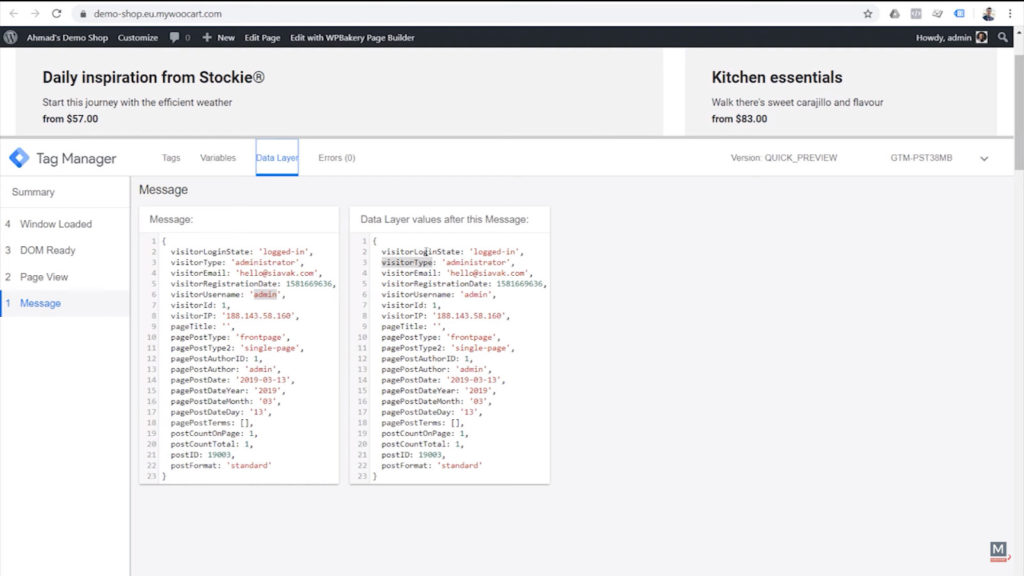This screenshot has width=1024, height=576.
Task: Click the WordPress logo in the admin bar
Action: (10, 37)
